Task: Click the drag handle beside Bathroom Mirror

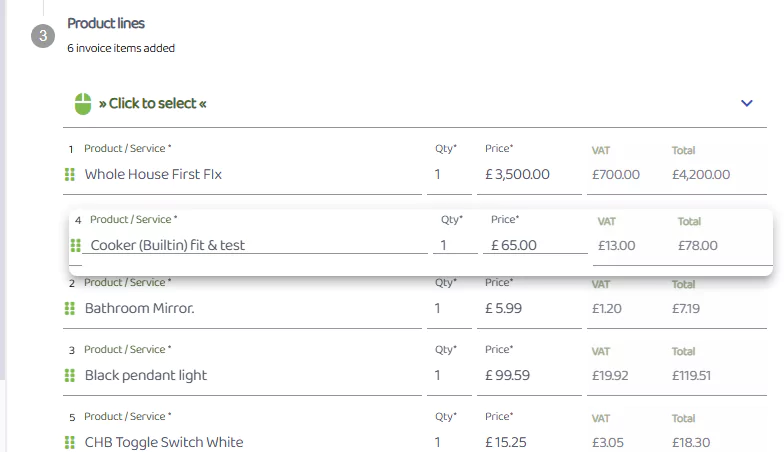Action: (x=70, y=308)
